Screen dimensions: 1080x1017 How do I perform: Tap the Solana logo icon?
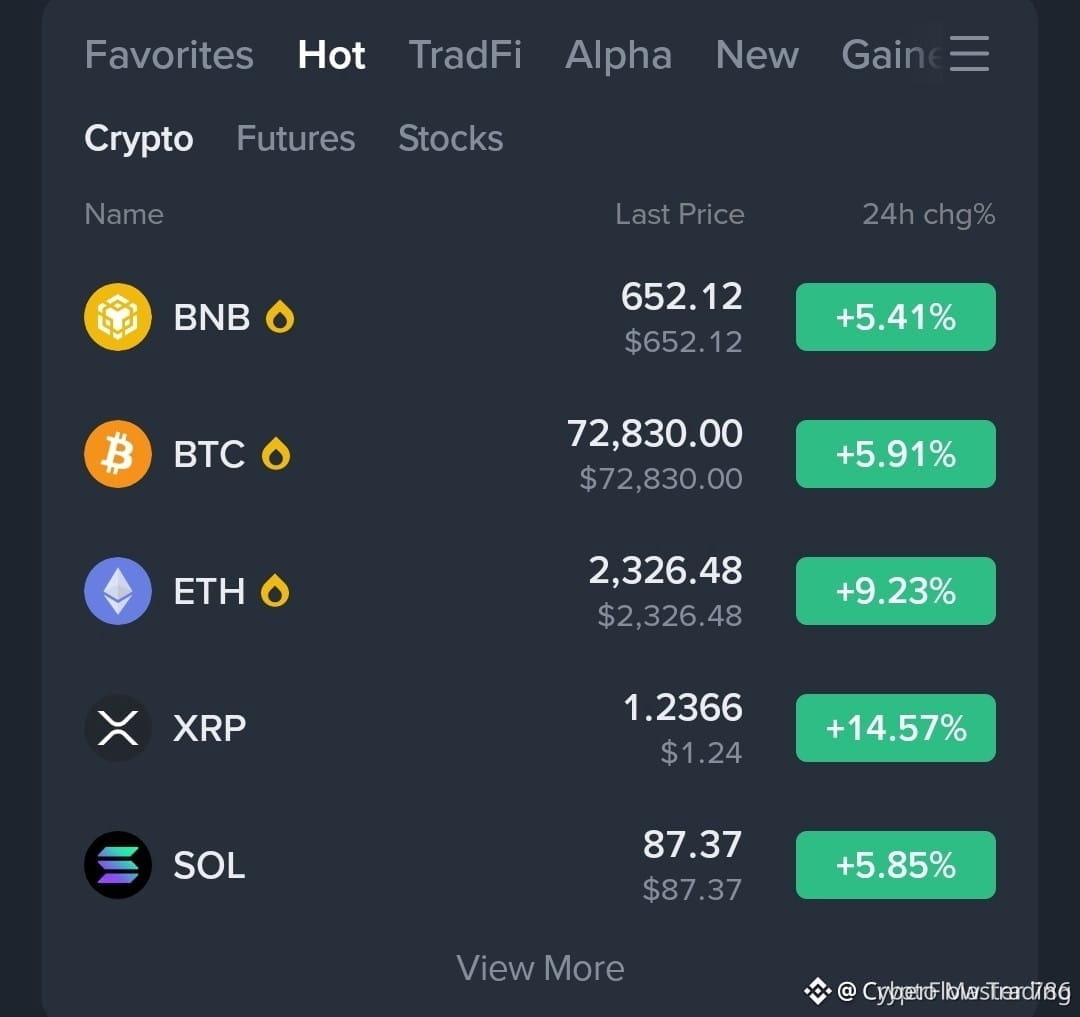pyautogui.click(x=118, y=865)
